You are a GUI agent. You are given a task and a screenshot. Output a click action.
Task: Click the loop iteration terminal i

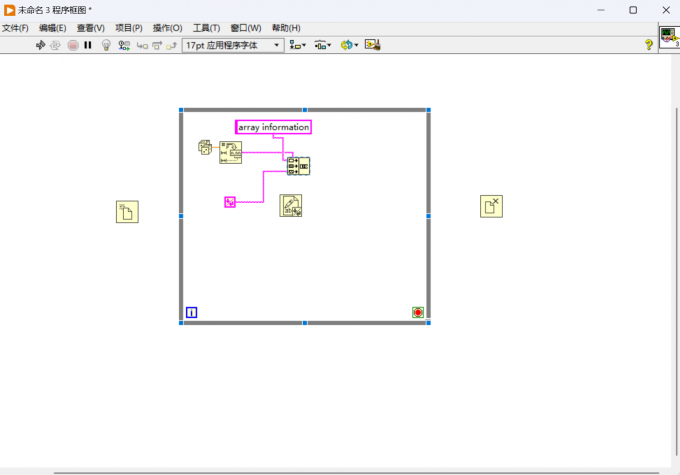[x=191, y=312]
